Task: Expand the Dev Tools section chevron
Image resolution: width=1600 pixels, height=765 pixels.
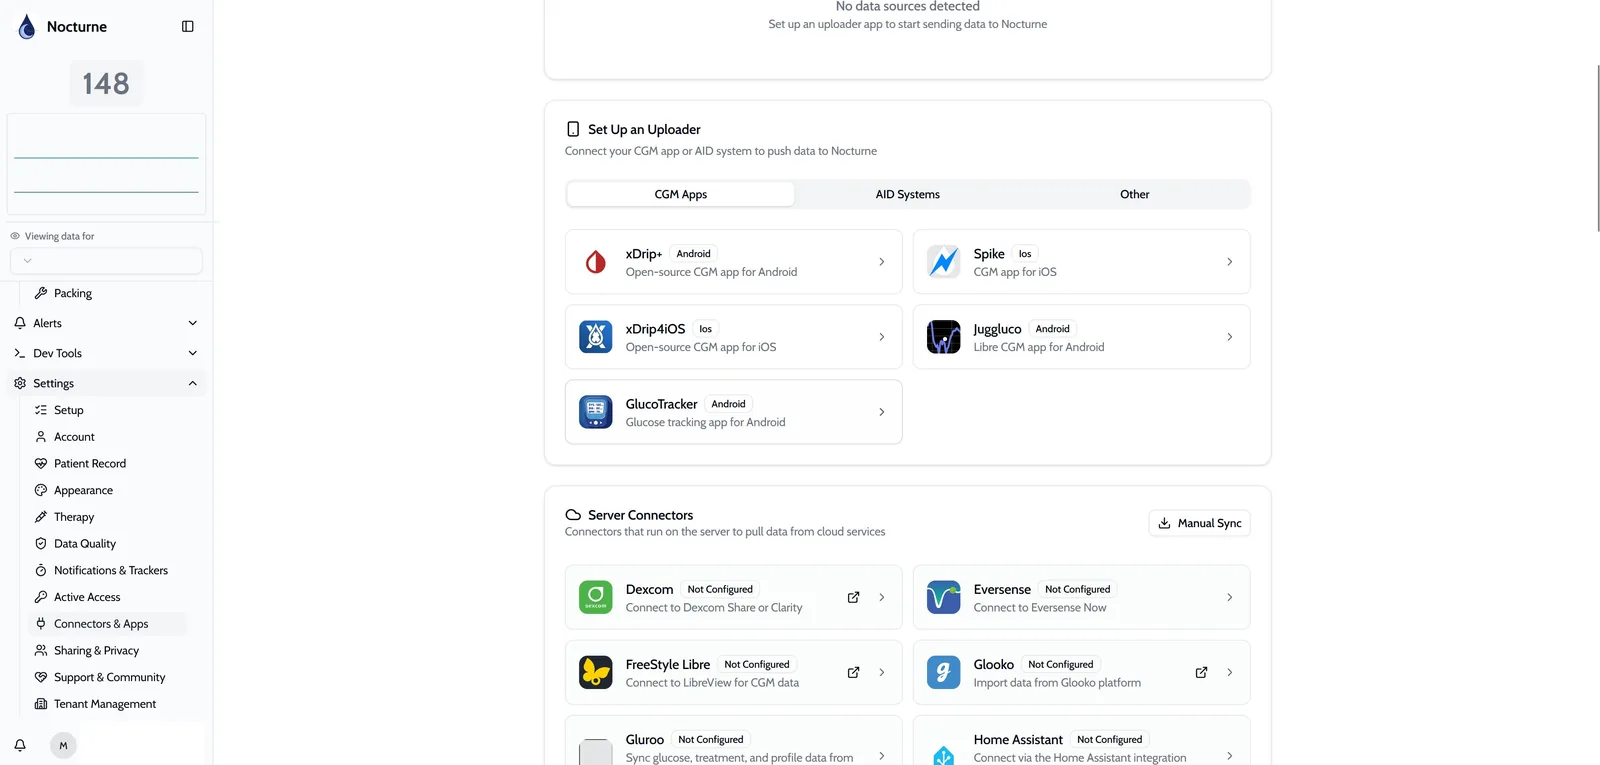Action: tap(193, 353)
